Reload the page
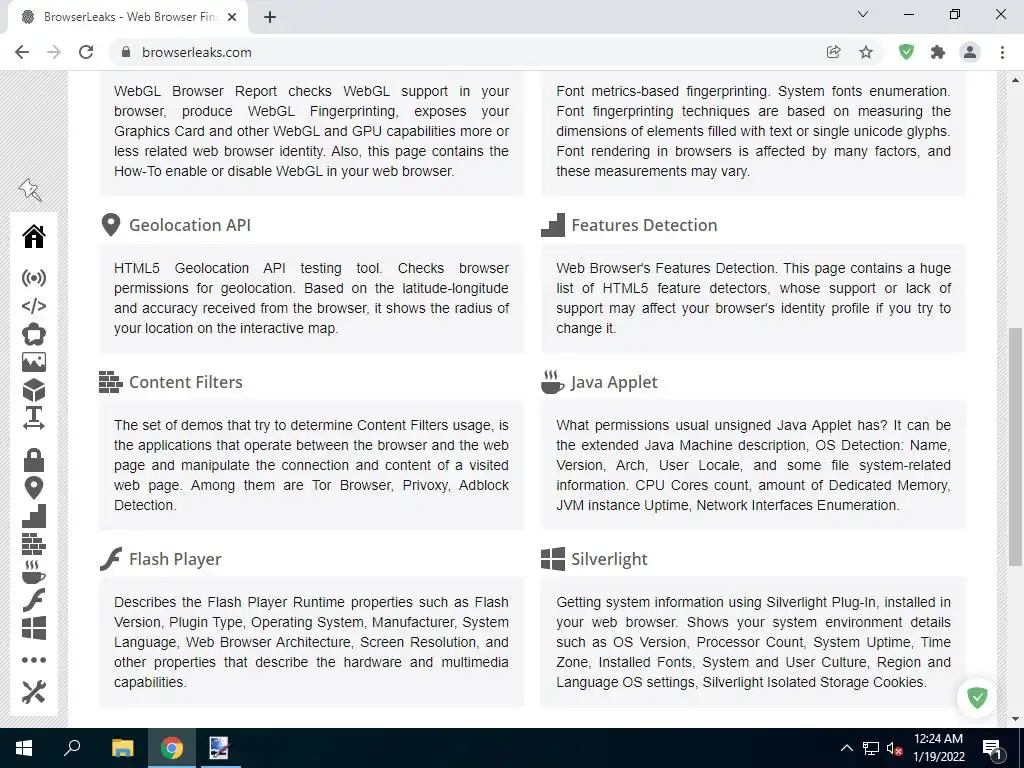 click(86, 52)
